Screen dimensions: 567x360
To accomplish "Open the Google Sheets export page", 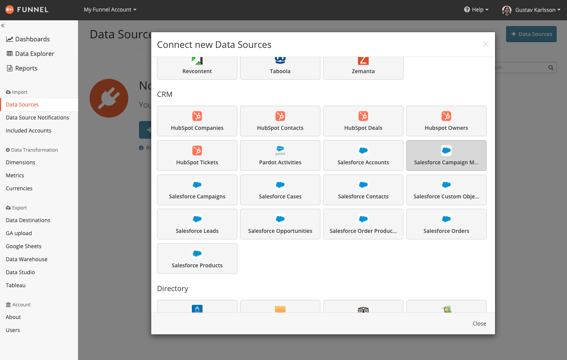I will [x=24, y=246].
